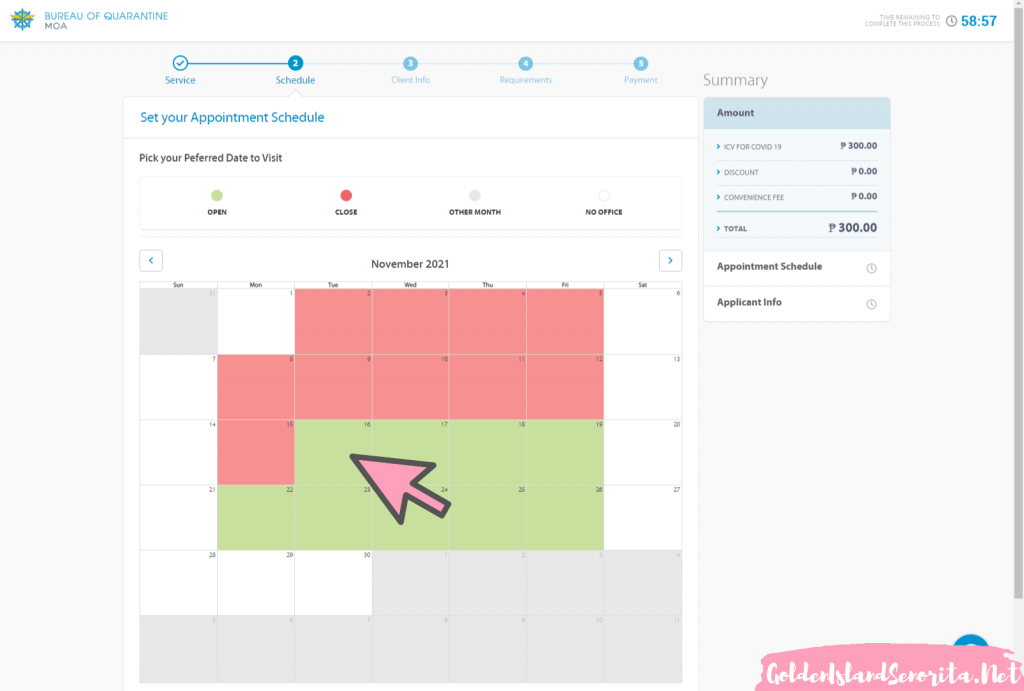Click the Bureau of Quarantine logo
Viewport: 1024px width, 691px height.
(x=22, y=20)
